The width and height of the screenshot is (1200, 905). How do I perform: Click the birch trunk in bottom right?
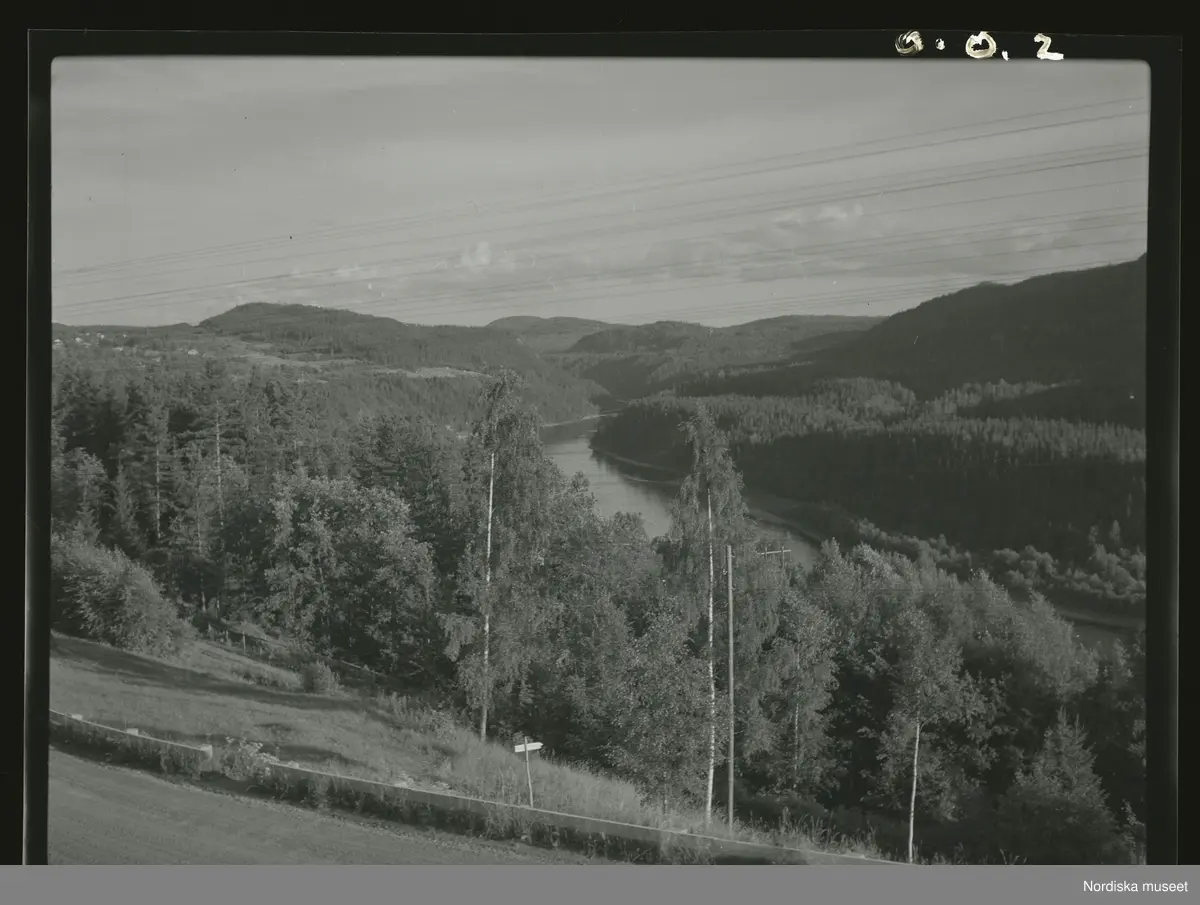coord(913,790)
